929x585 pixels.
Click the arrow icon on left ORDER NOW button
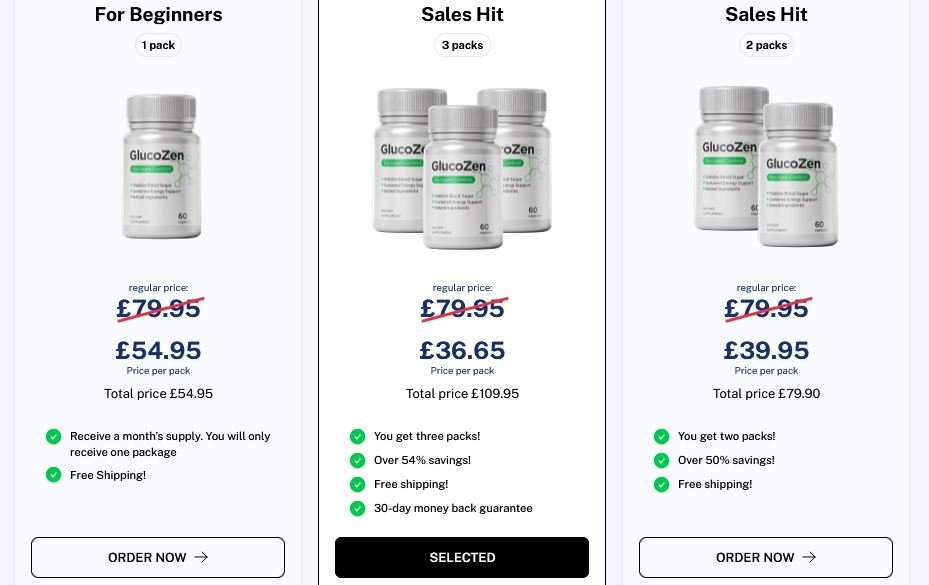point(200,557)
